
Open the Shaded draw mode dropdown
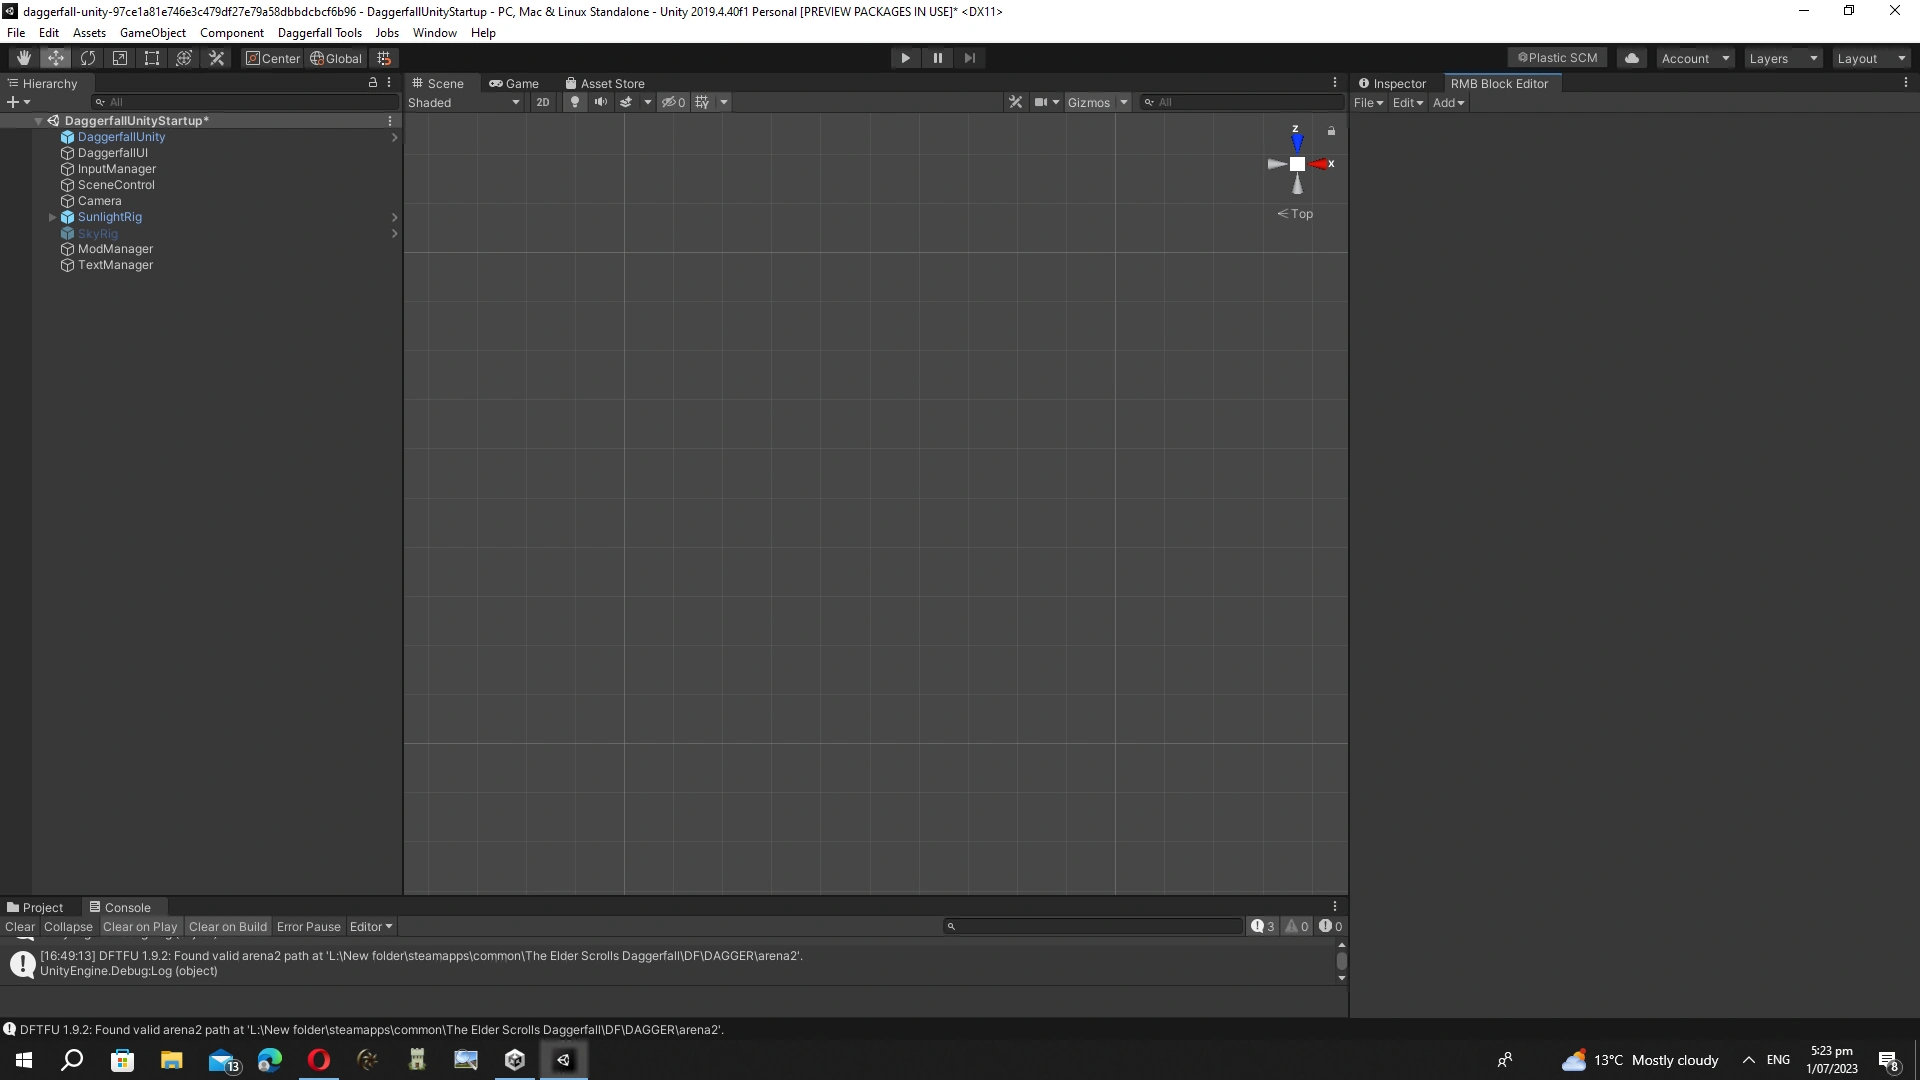click(464, 102)
